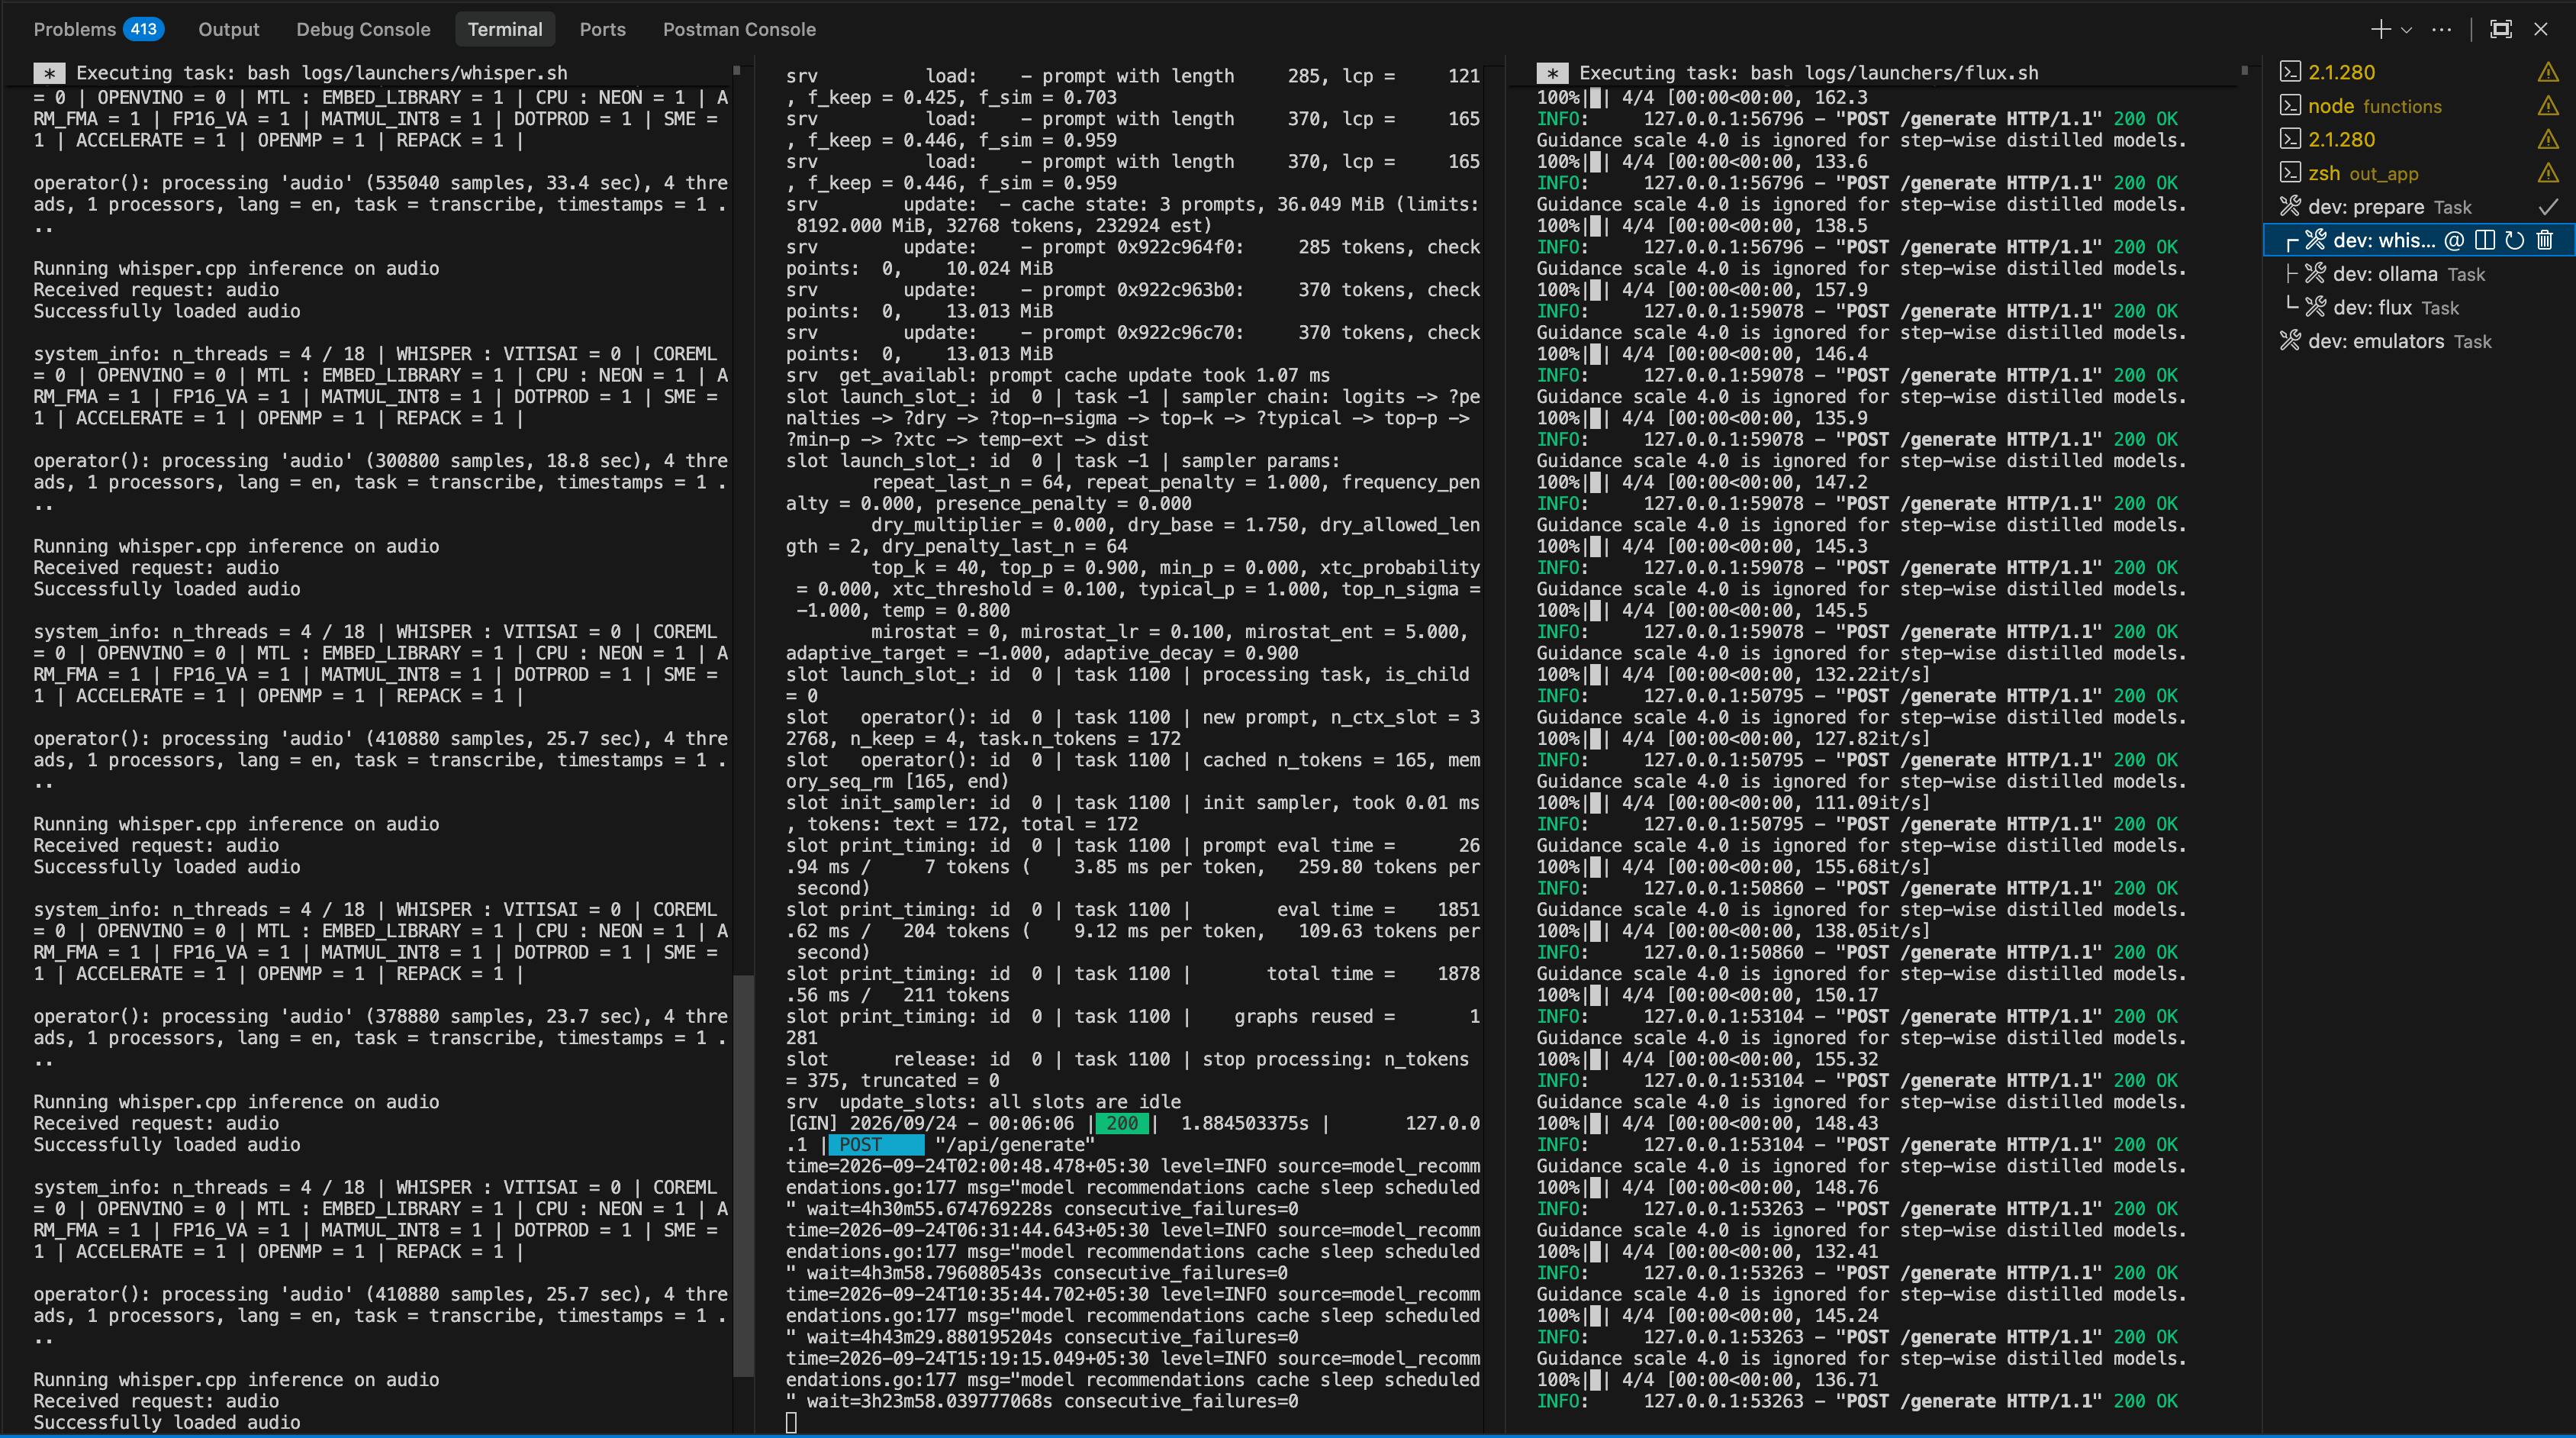Open the launch profile dropdown chevron
Image resolution: width=2576 pixels, height=1438 pixels.
point(2407,30)
